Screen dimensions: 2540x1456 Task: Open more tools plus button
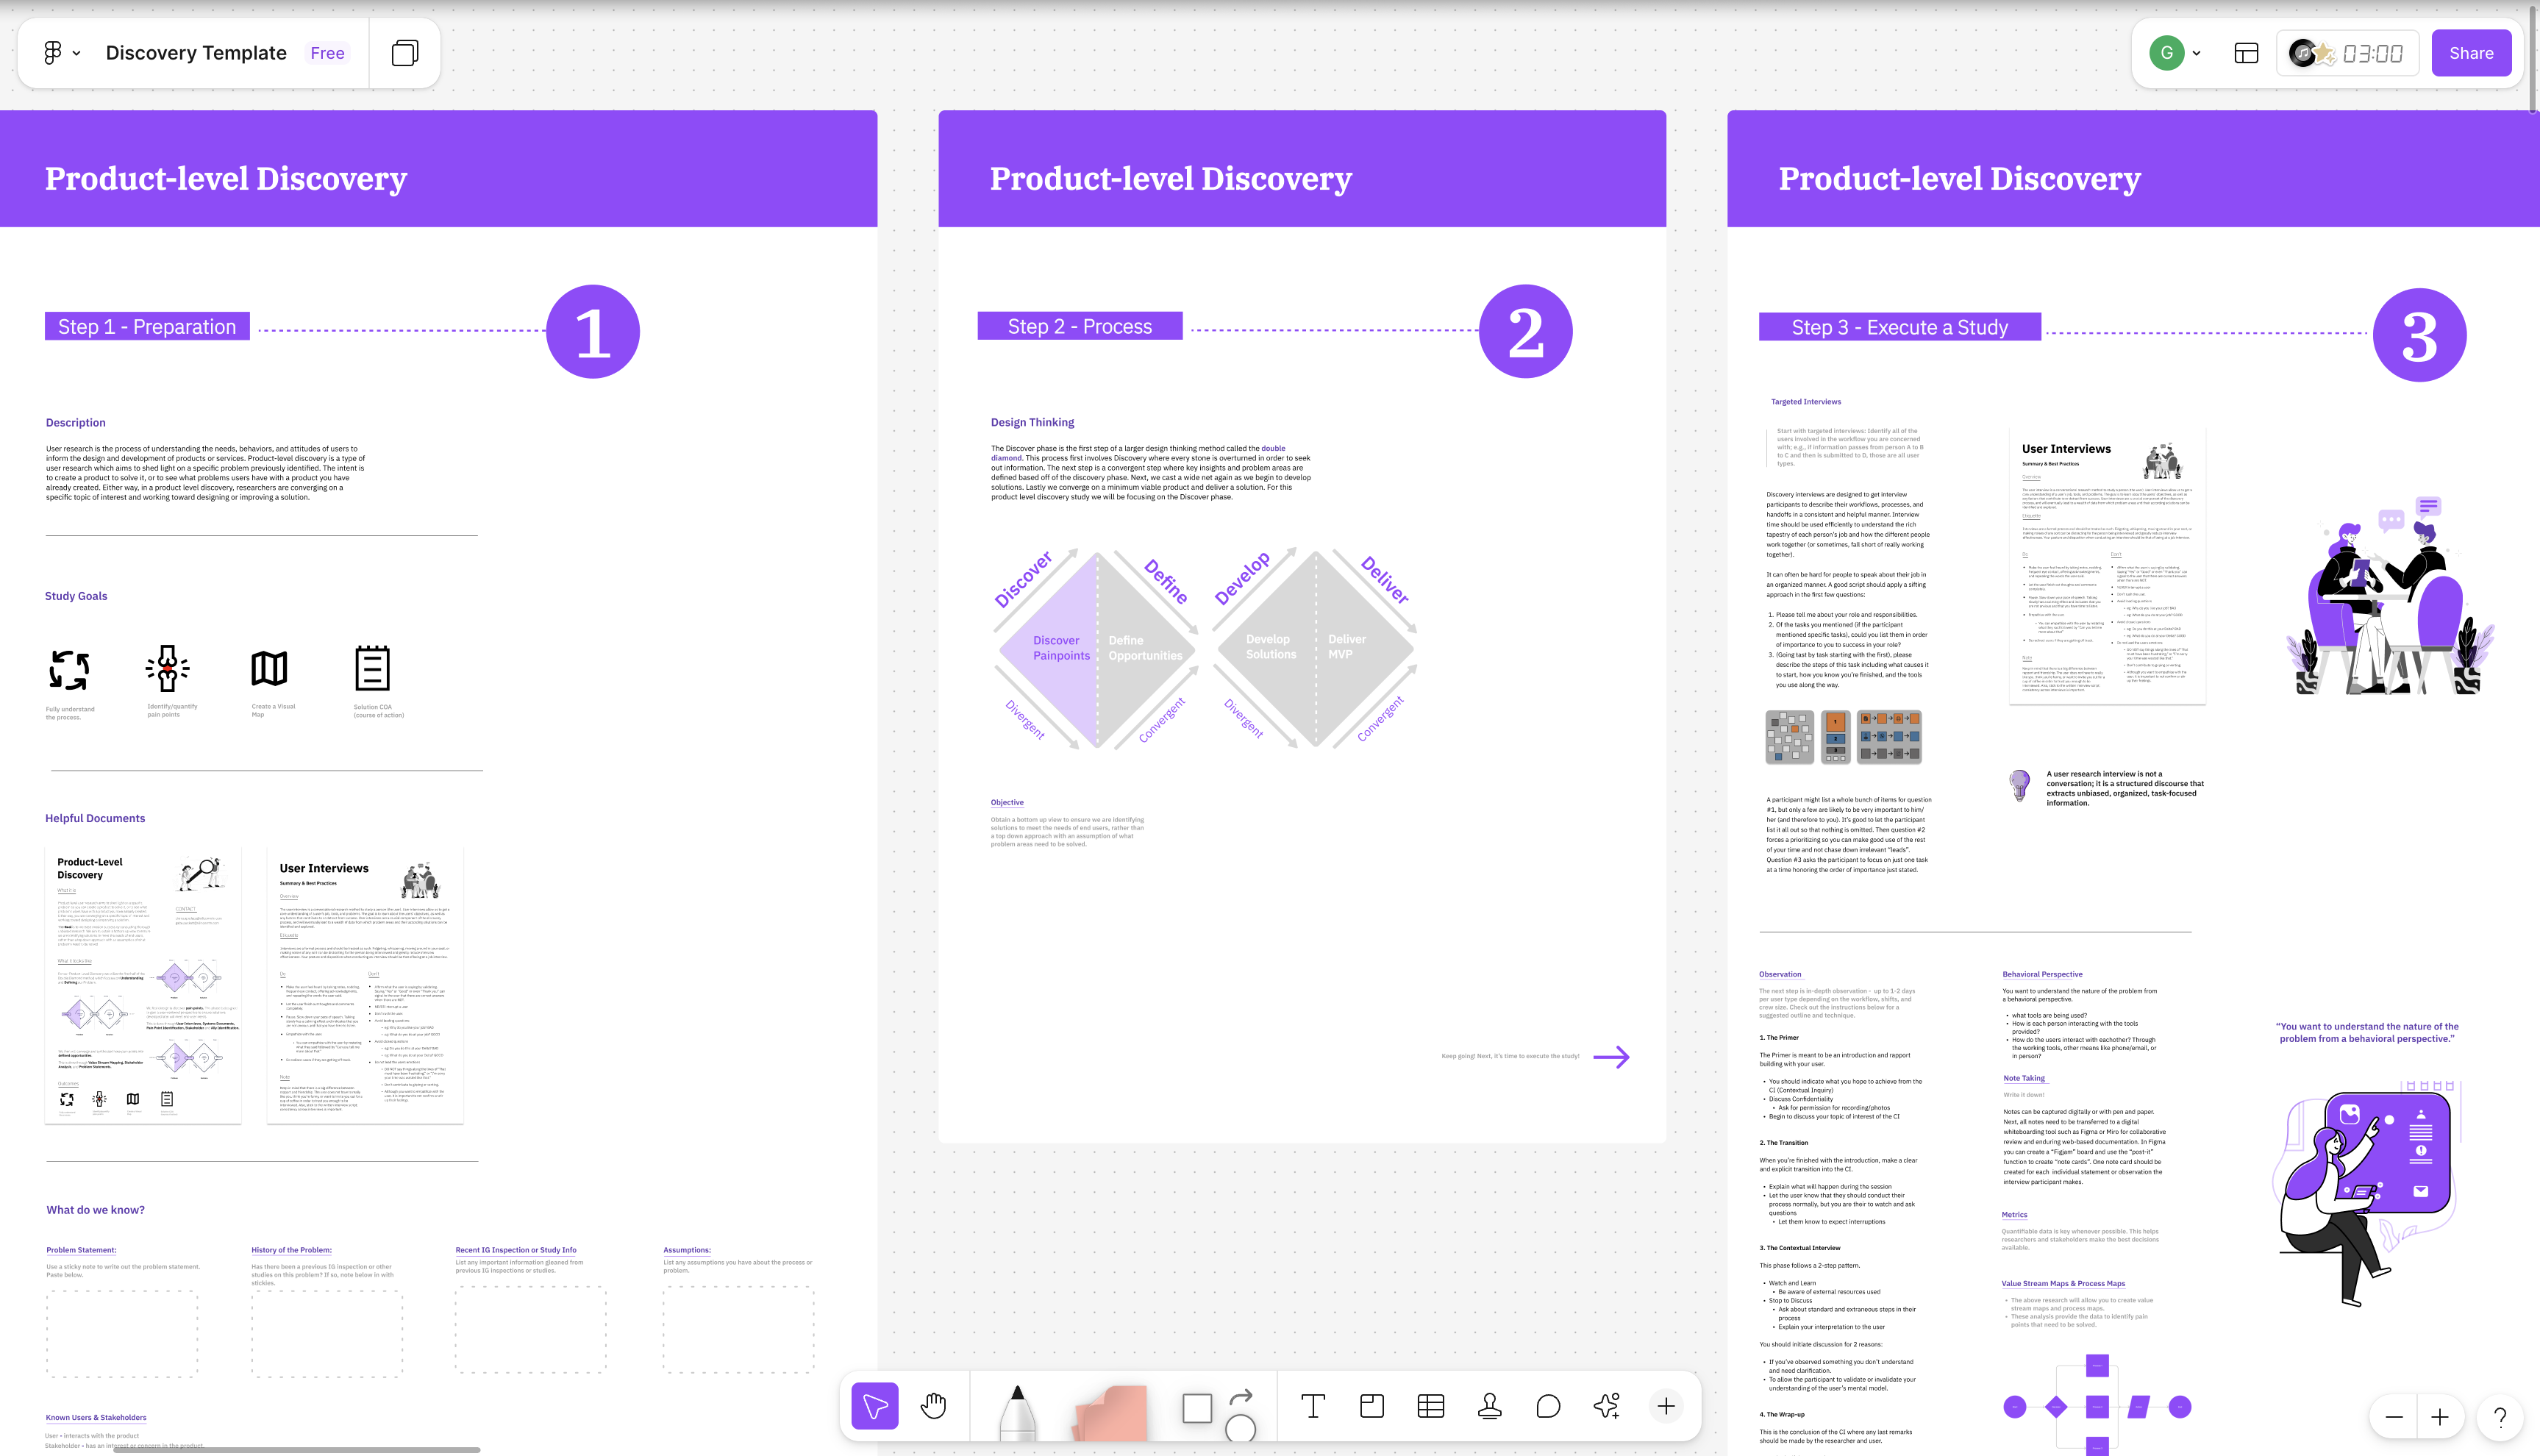pos(1666,1406)
